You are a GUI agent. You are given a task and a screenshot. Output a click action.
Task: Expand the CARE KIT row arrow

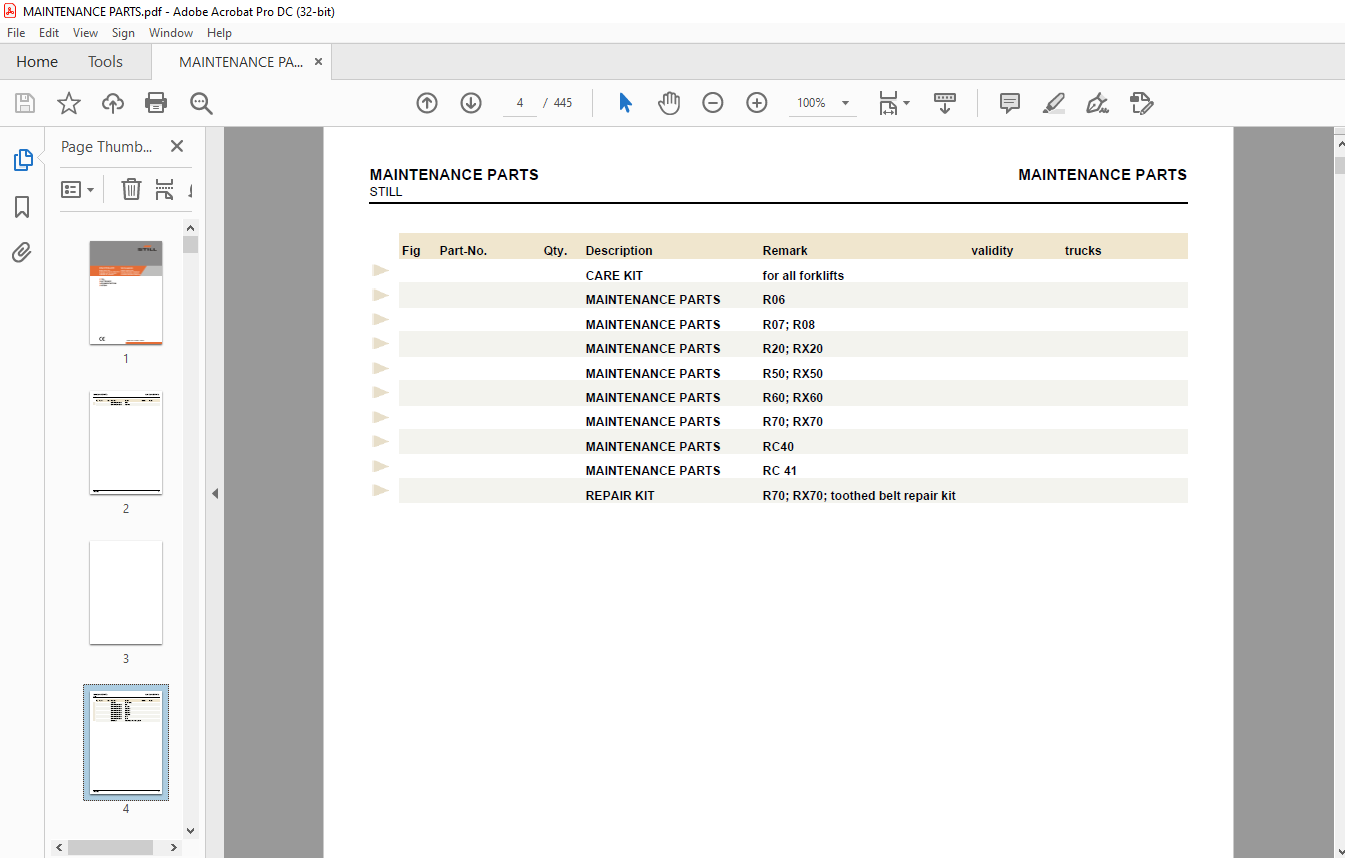point(380,270)
